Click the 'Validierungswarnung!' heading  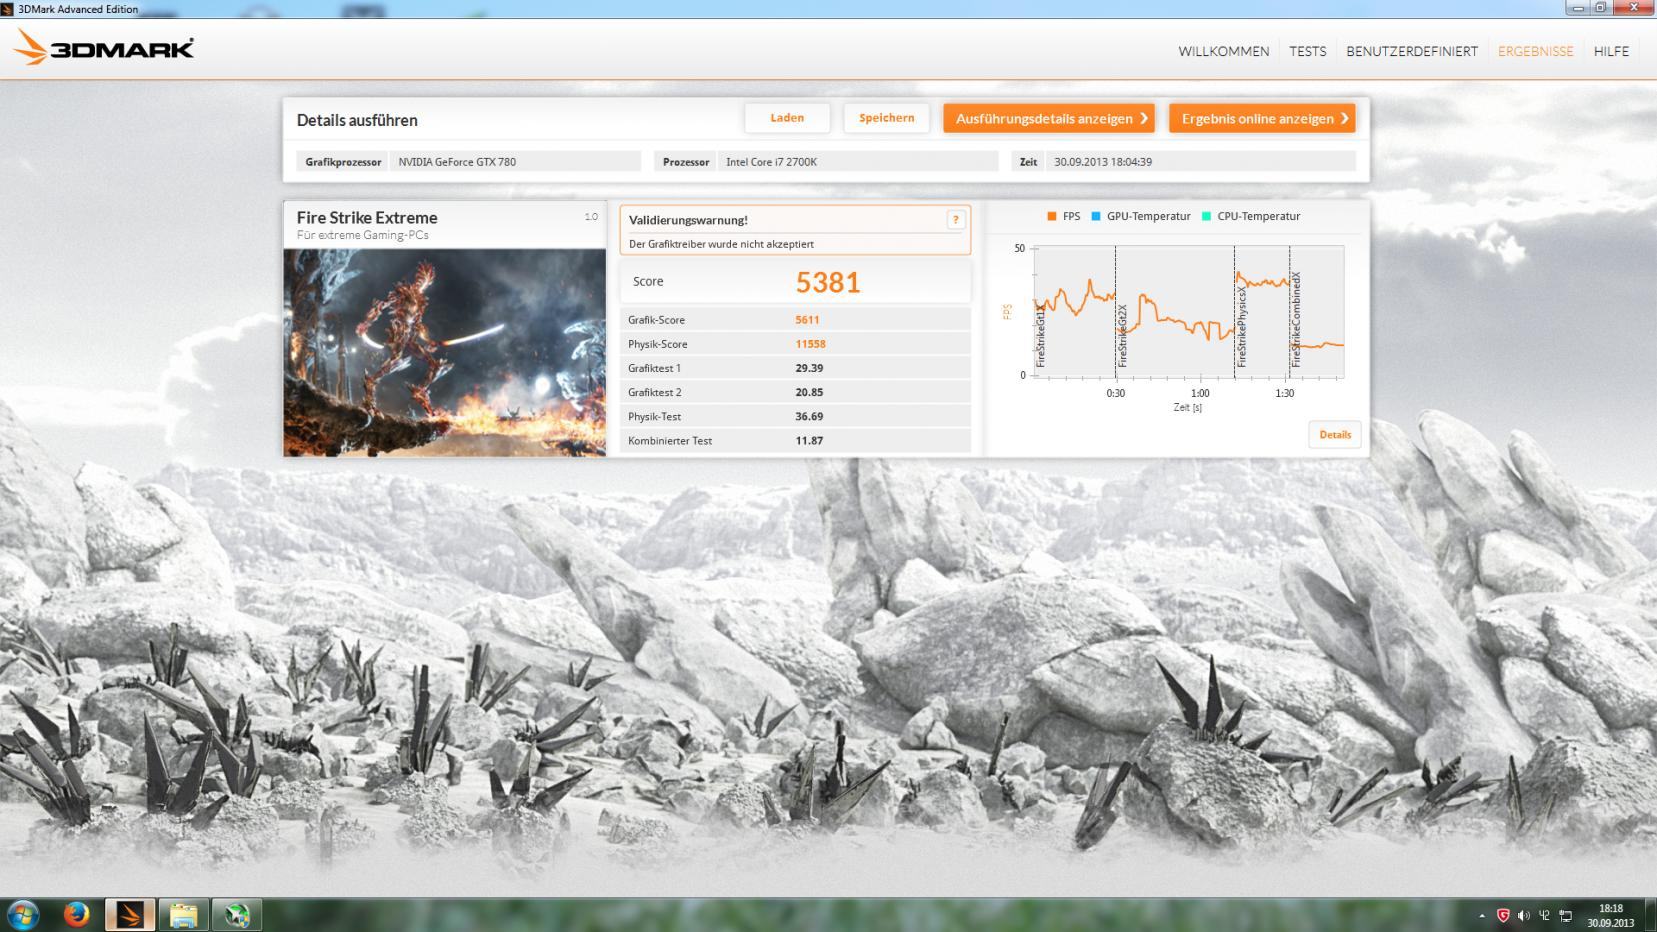point(688,220)
